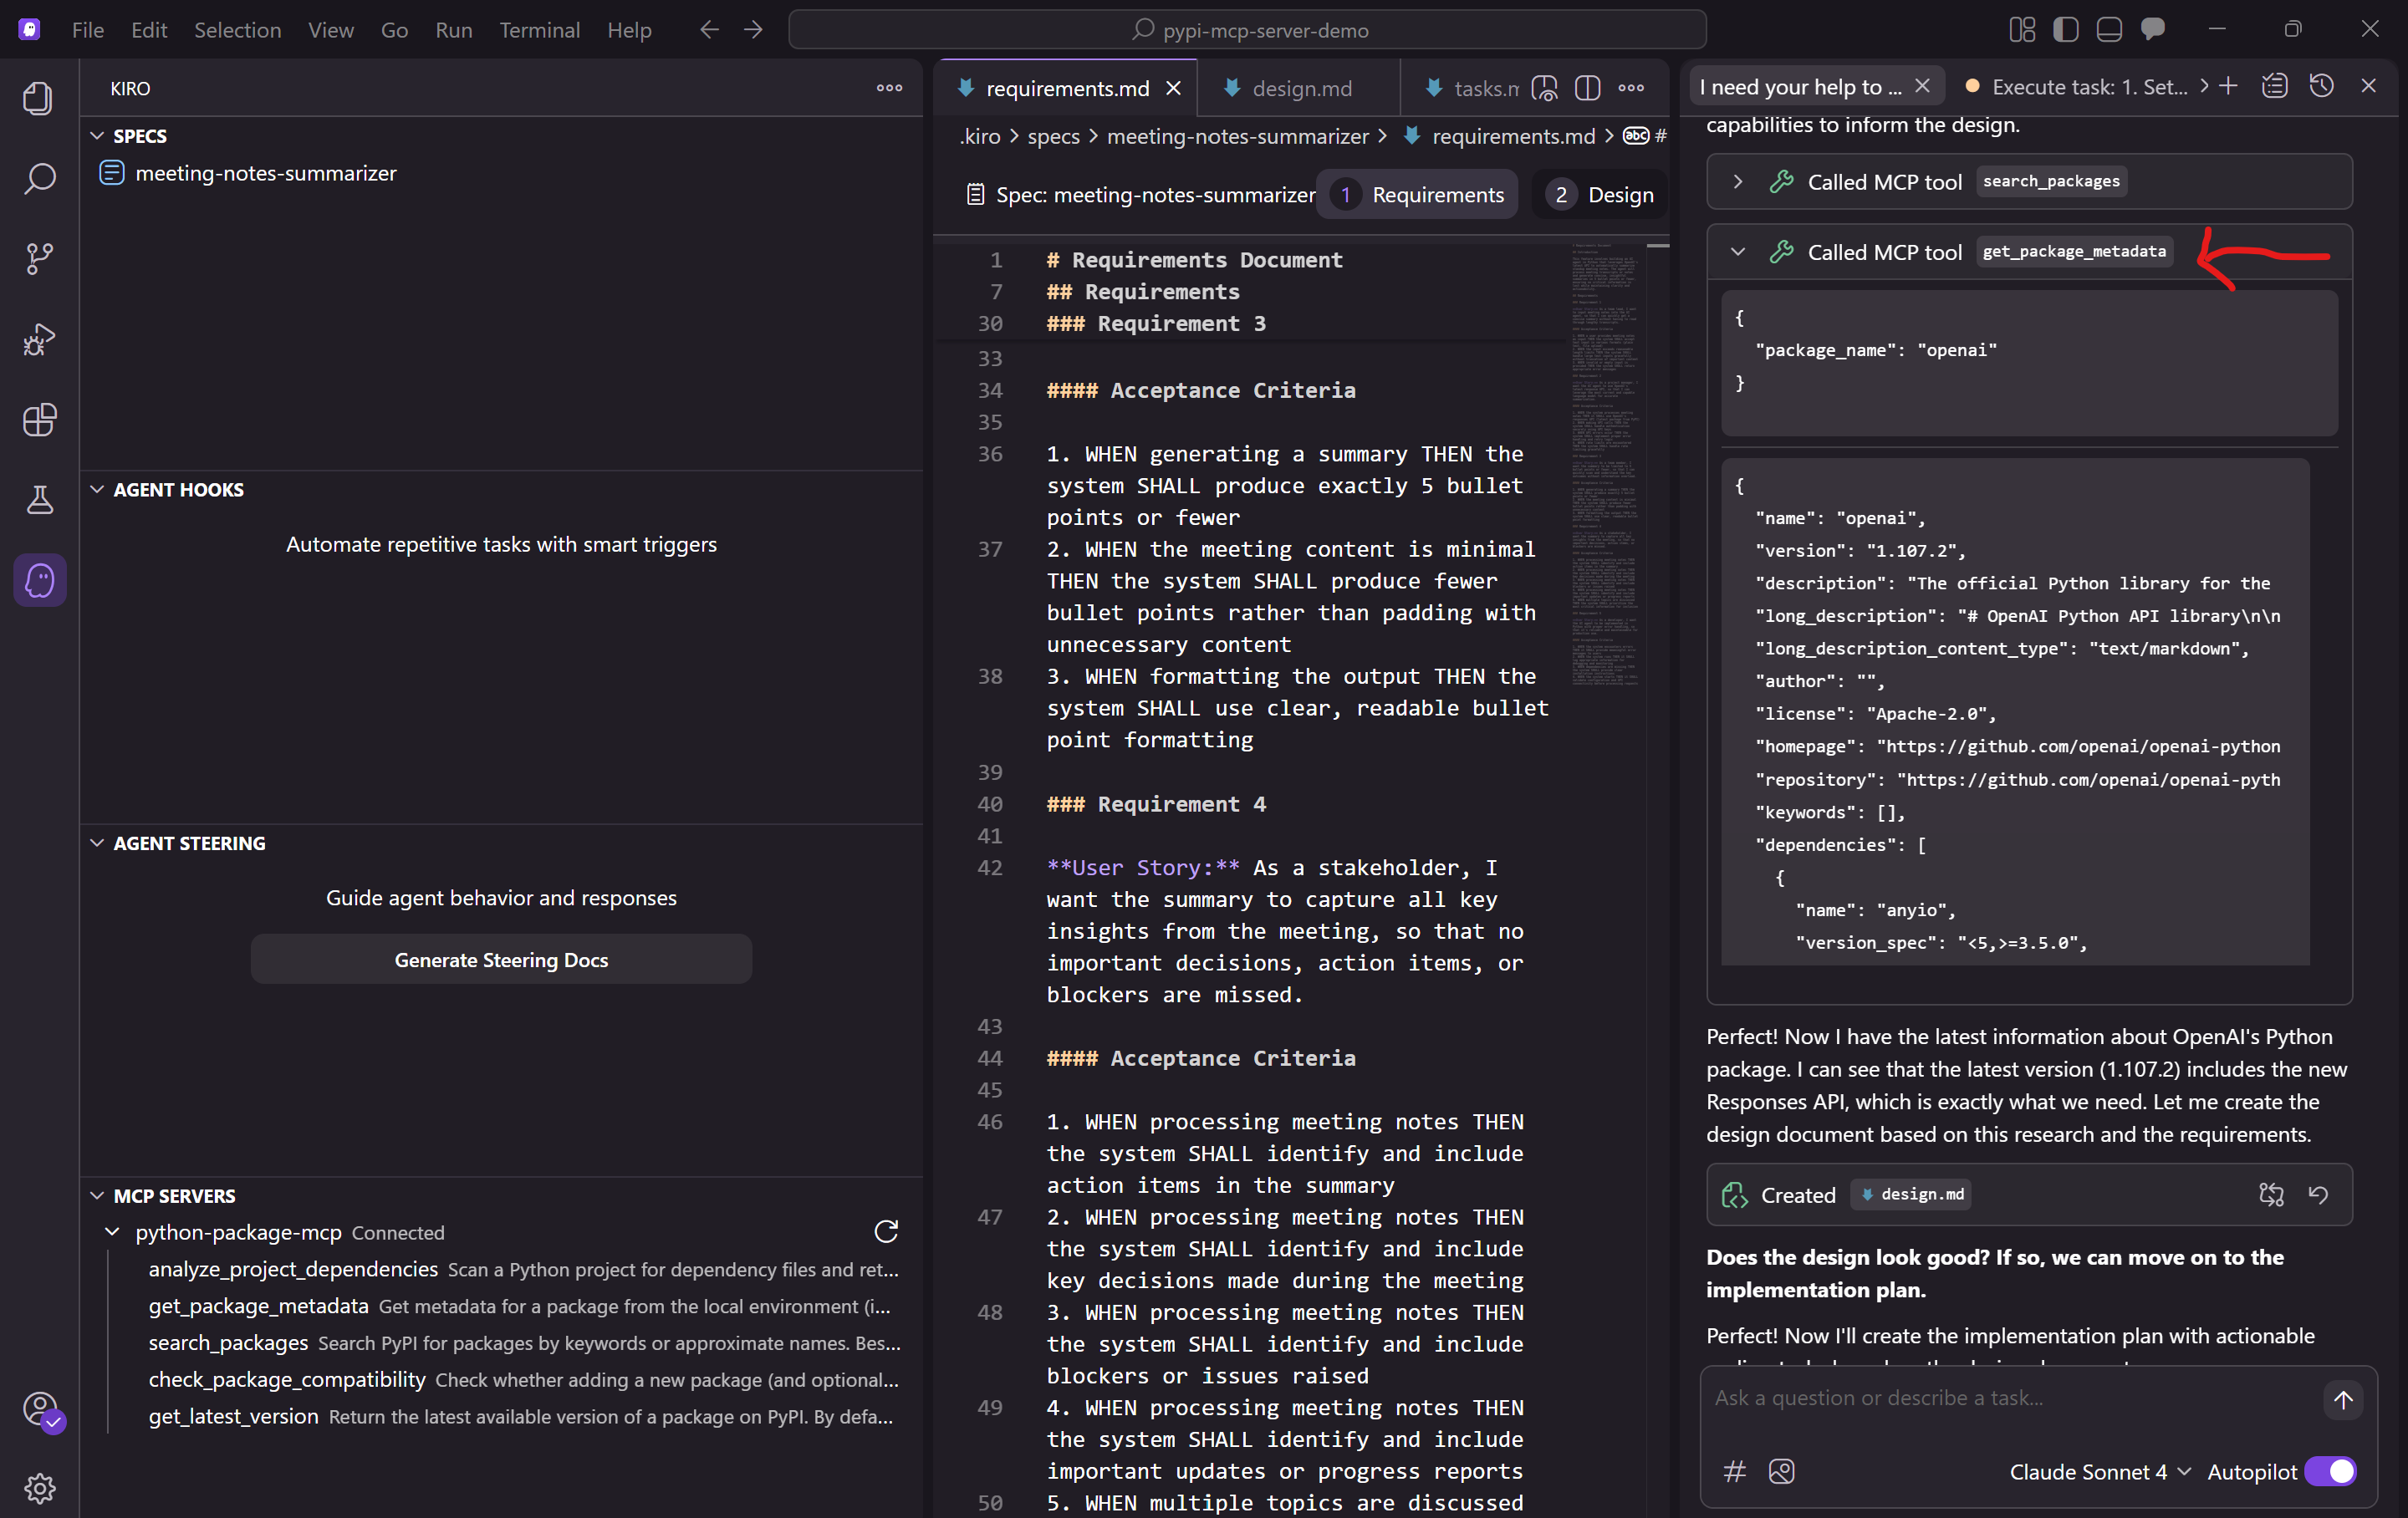This screenshot has height=1518, width=2408.
Task: Open the Claude Sonnet 4 model dropdown
Action: click(2099, 1472)
